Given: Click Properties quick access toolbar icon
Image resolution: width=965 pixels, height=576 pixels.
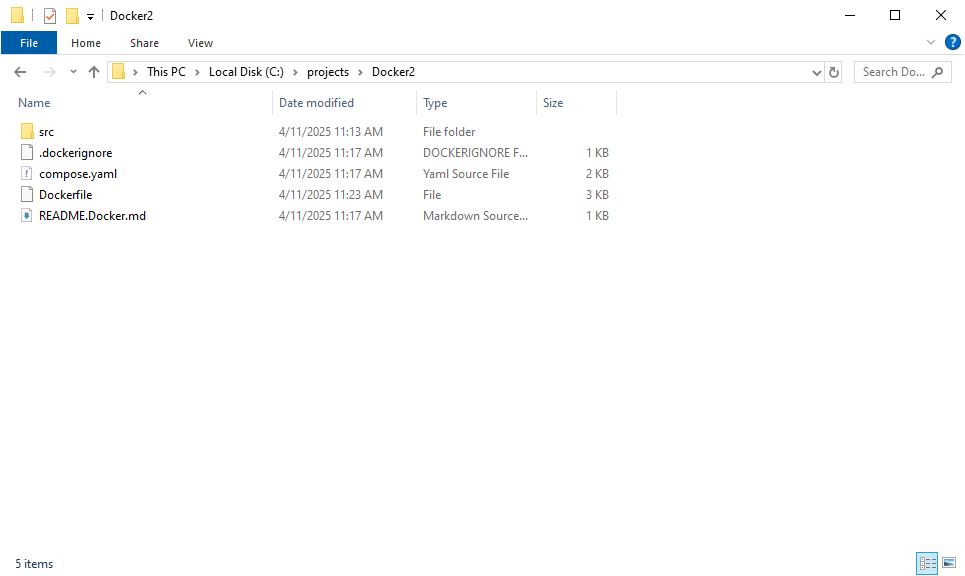Looking at the screenshot, I should pos(50,16).
